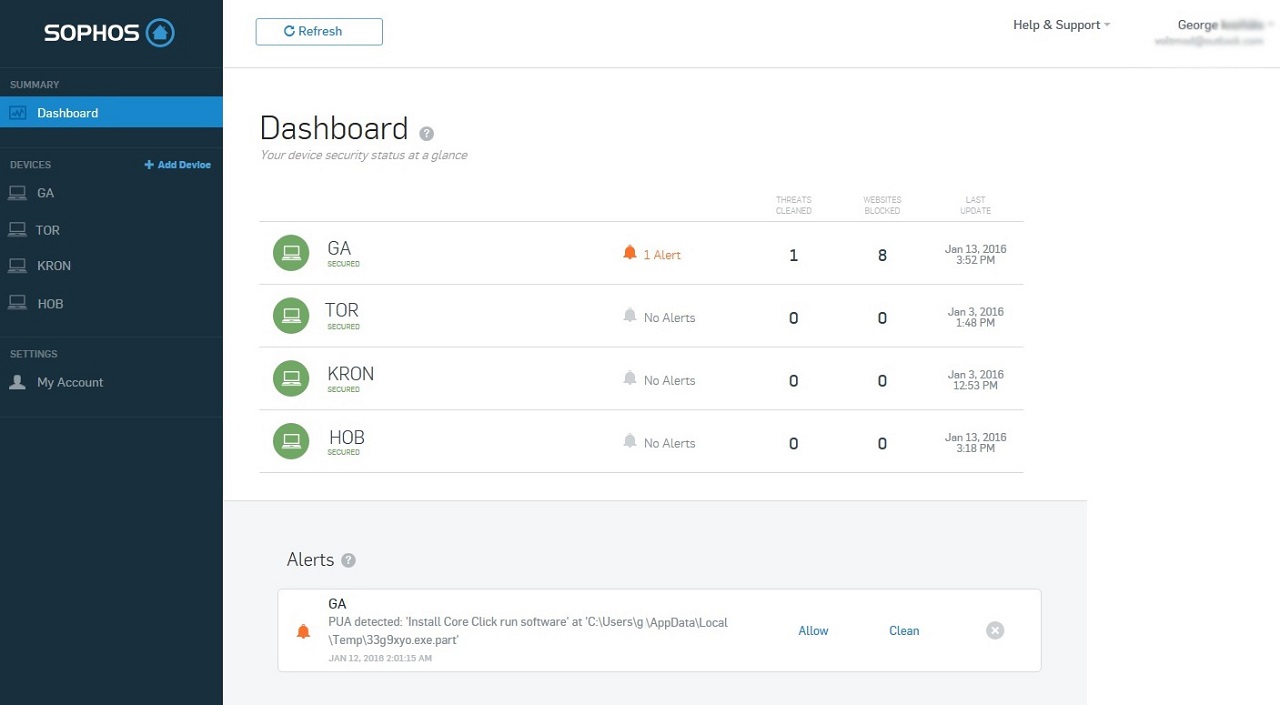
Task: Open the KRON device name in dashboard list
Action: coord(350,374)
